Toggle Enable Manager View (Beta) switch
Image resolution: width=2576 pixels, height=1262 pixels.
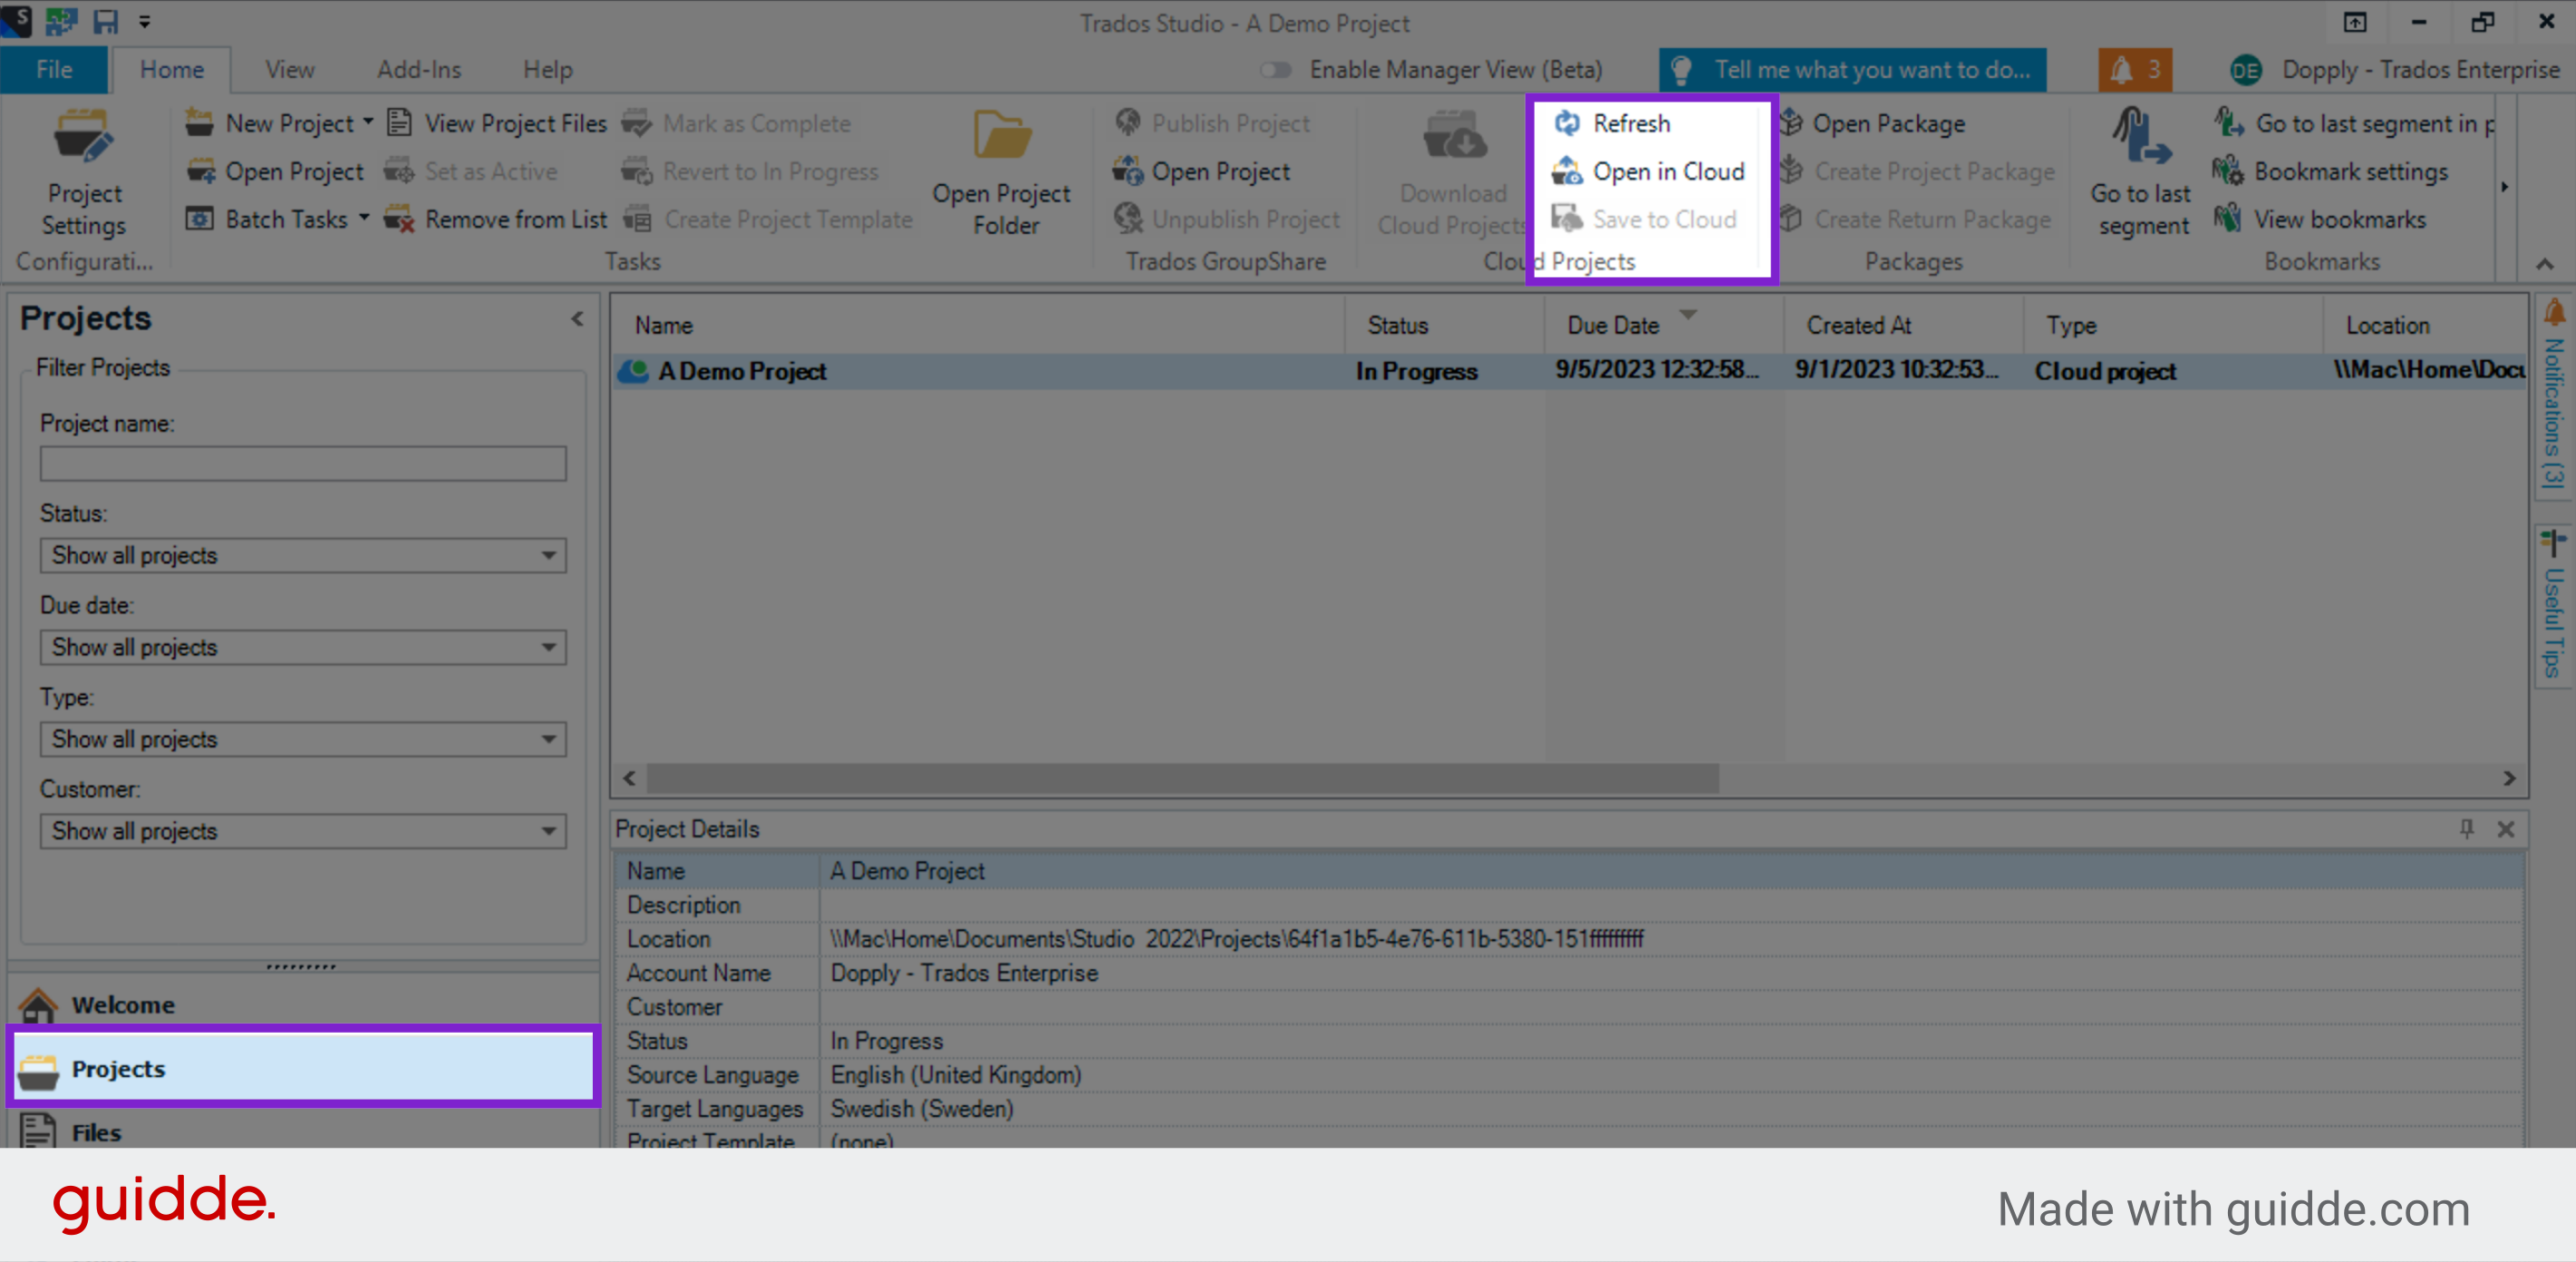coord(1274,70)
